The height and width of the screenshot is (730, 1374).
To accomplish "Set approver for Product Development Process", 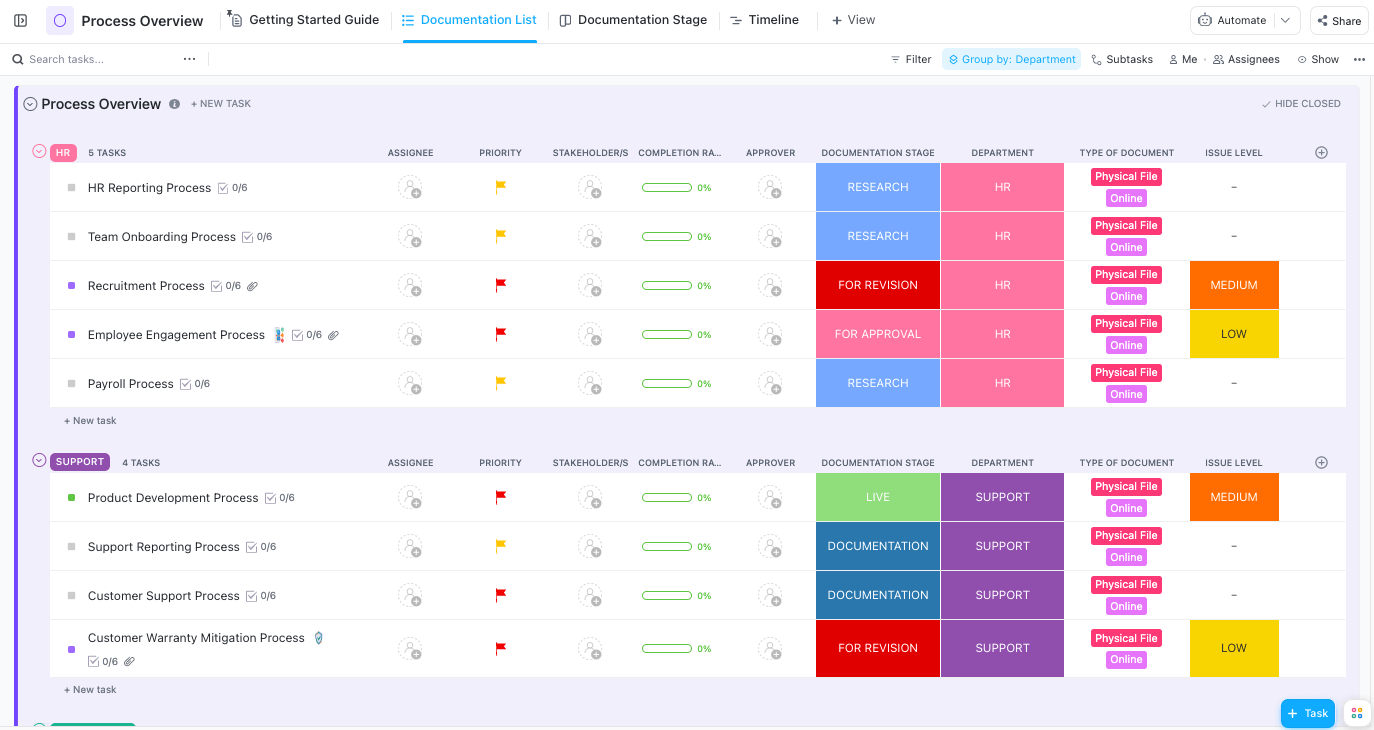I will pos(770,498).
